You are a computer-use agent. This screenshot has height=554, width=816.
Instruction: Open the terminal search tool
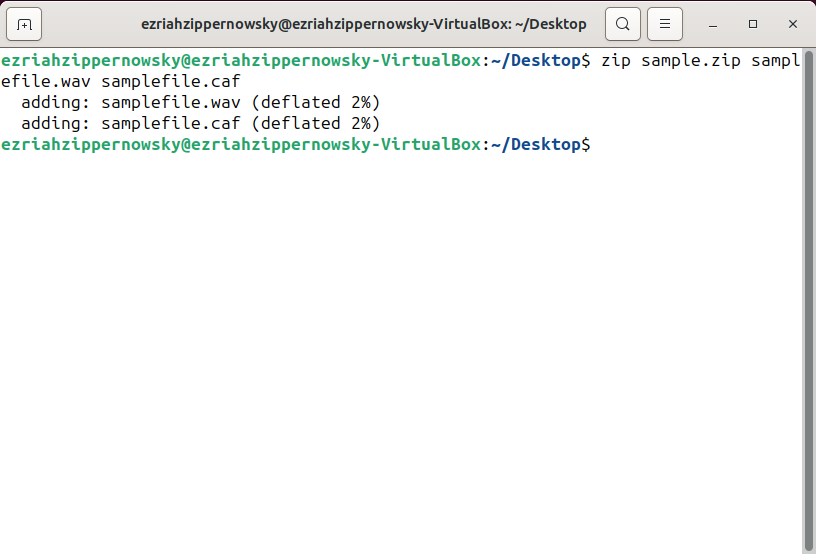pyautogui.click(x=622, y=24)
